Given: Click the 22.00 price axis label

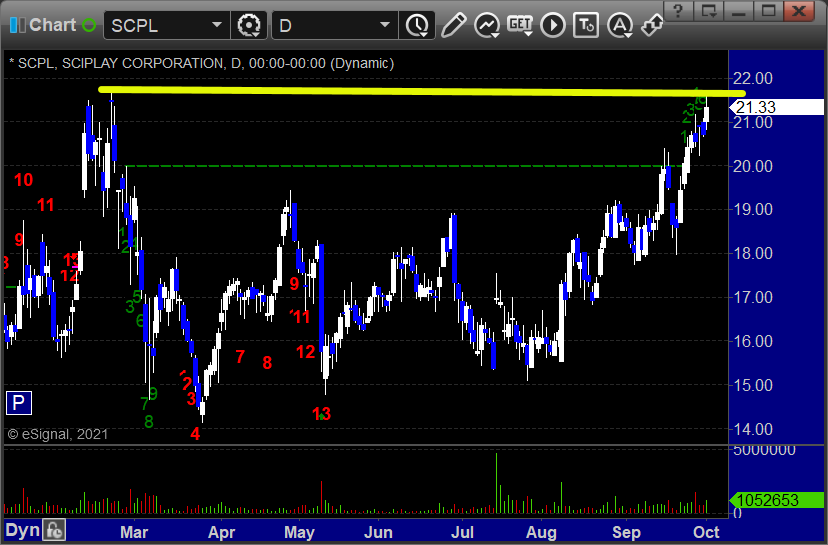Looking at the screenshot, I should pyautogui.click(x=752, y=78).
